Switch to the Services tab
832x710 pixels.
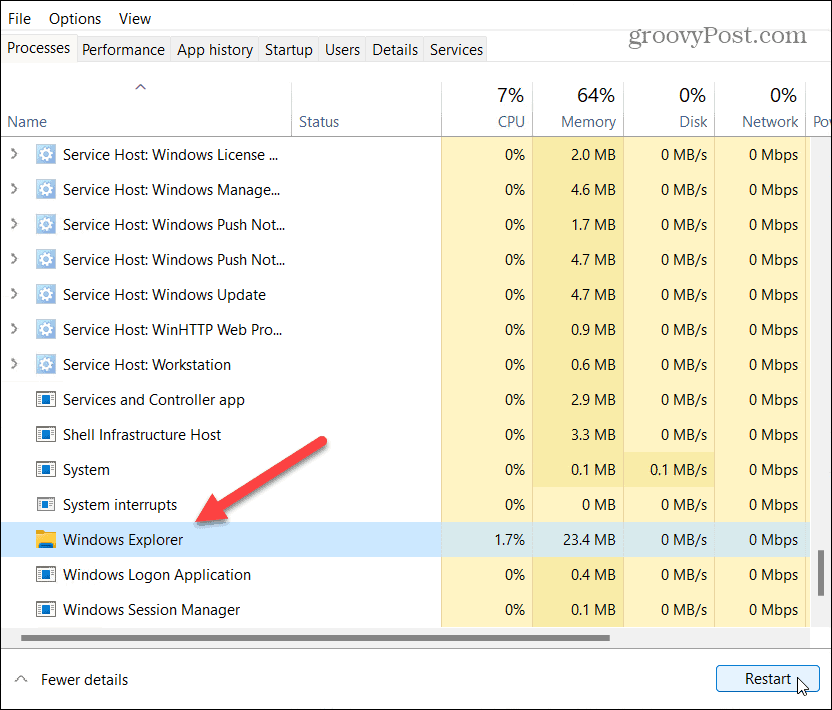pyautogui.click(x=456, y=49)
